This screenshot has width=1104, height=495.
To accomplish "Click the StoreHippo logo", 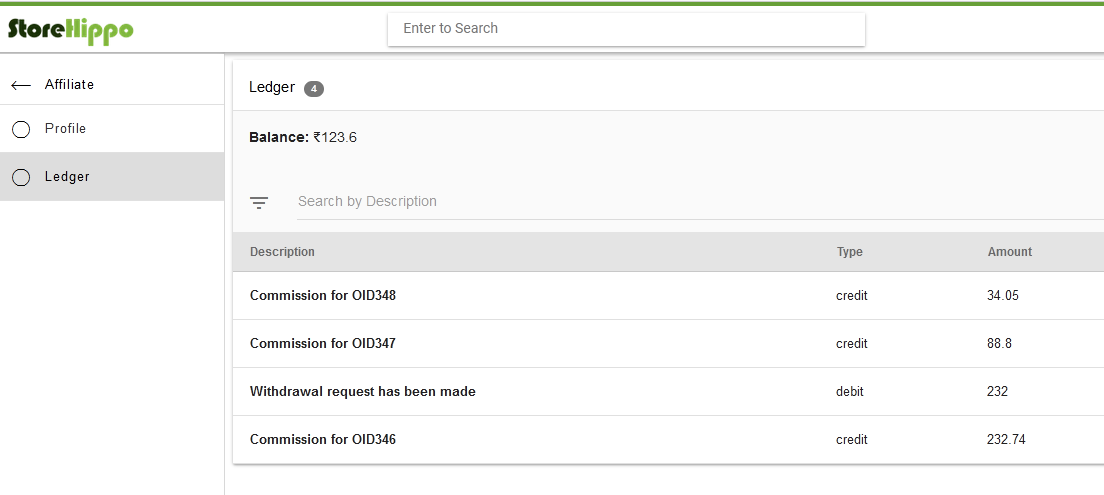I will pyautogui.click(x=70, y=30).
